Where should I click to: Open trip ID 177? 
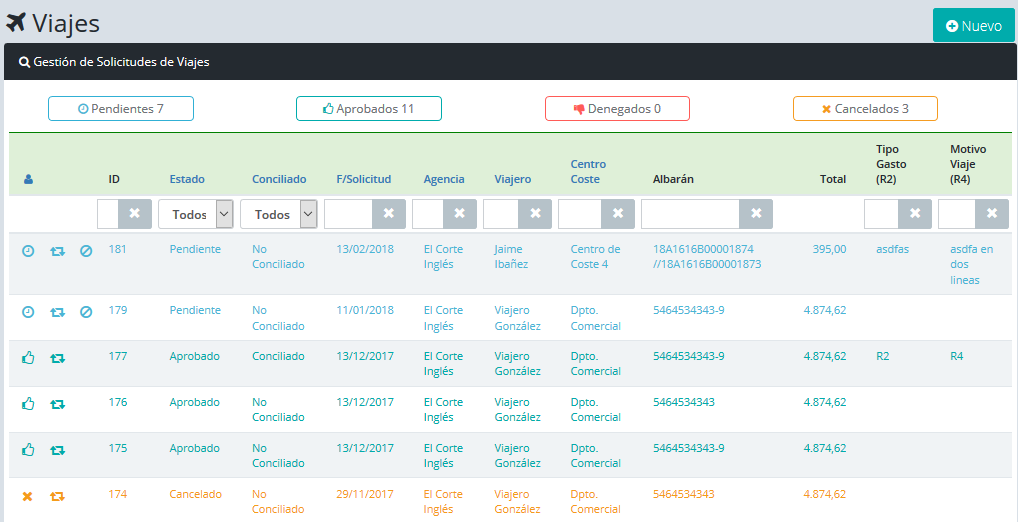point(118,356)
